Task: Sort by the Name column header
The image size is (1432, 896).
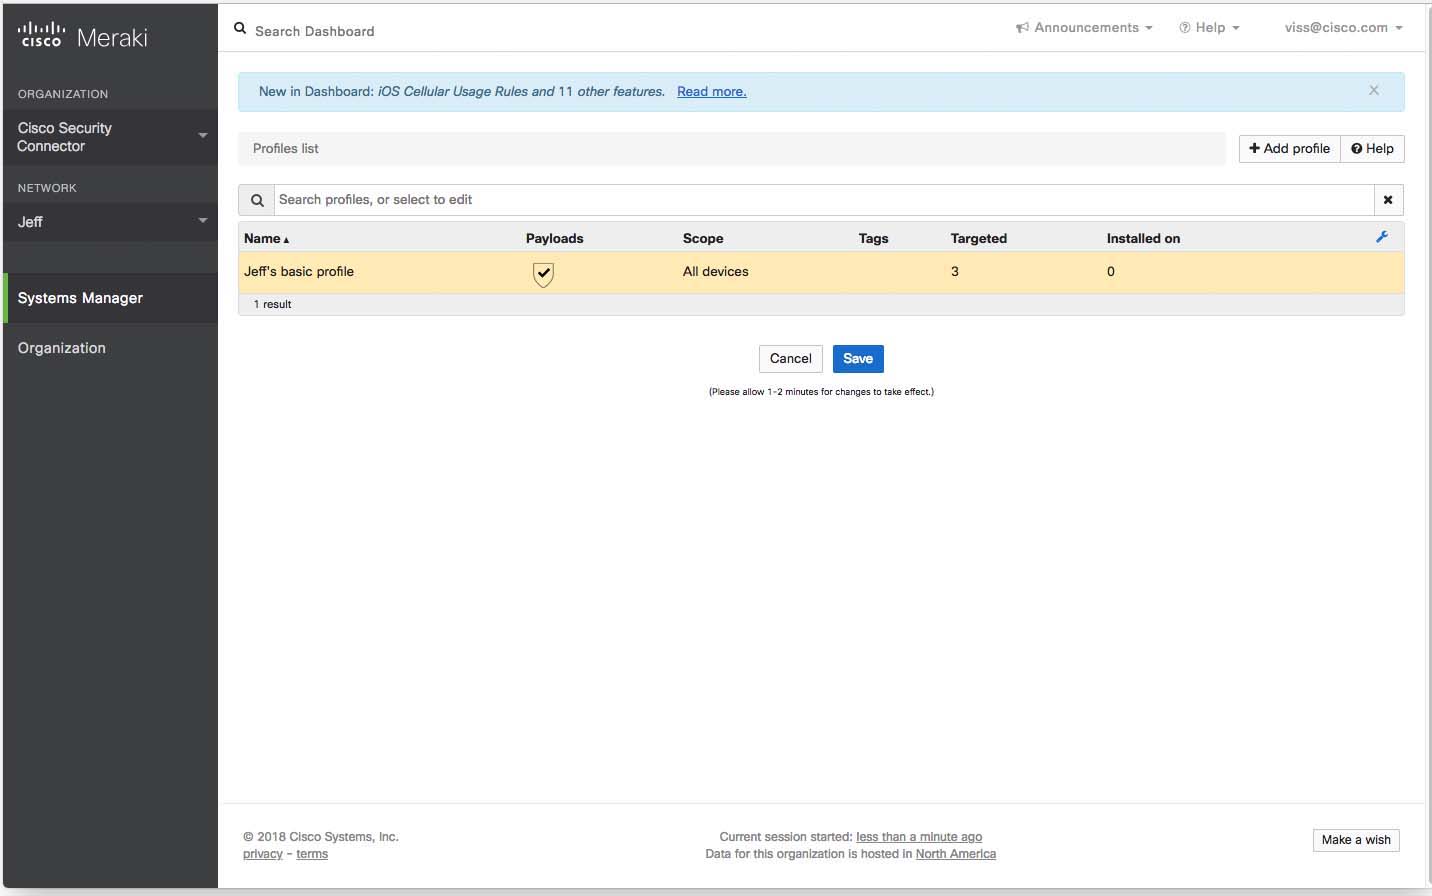Action: (x=266, y=238)
